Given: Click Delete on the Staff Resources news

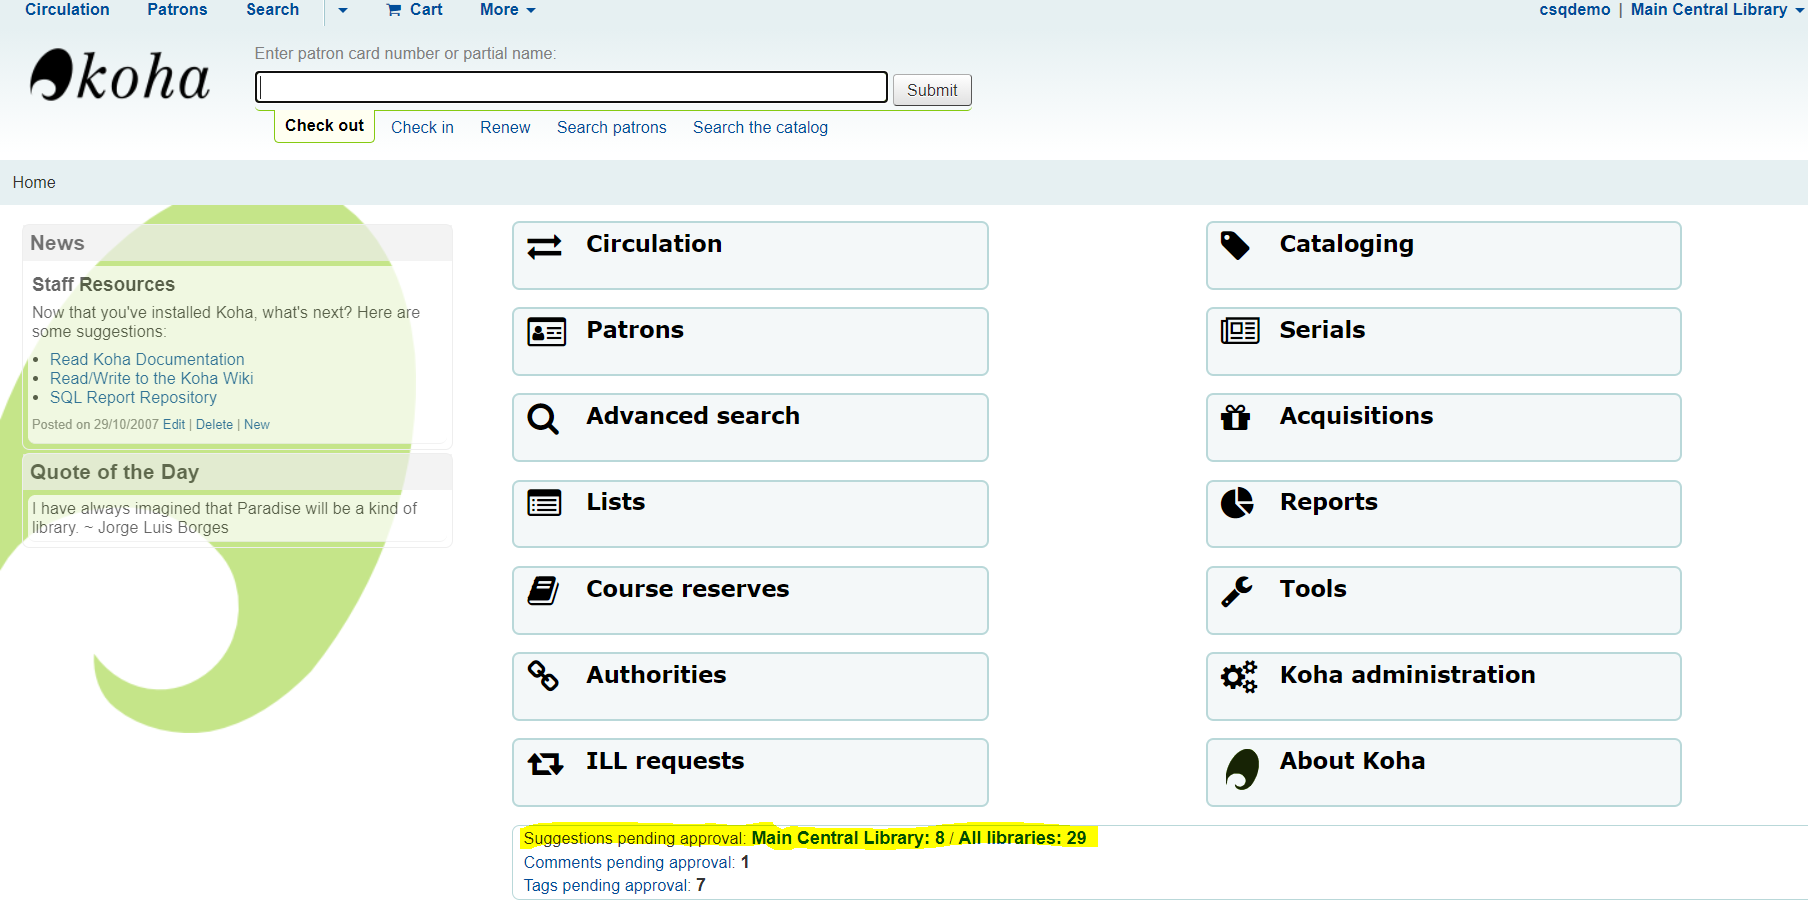Looking at the screenshot, I should (214, 425).
